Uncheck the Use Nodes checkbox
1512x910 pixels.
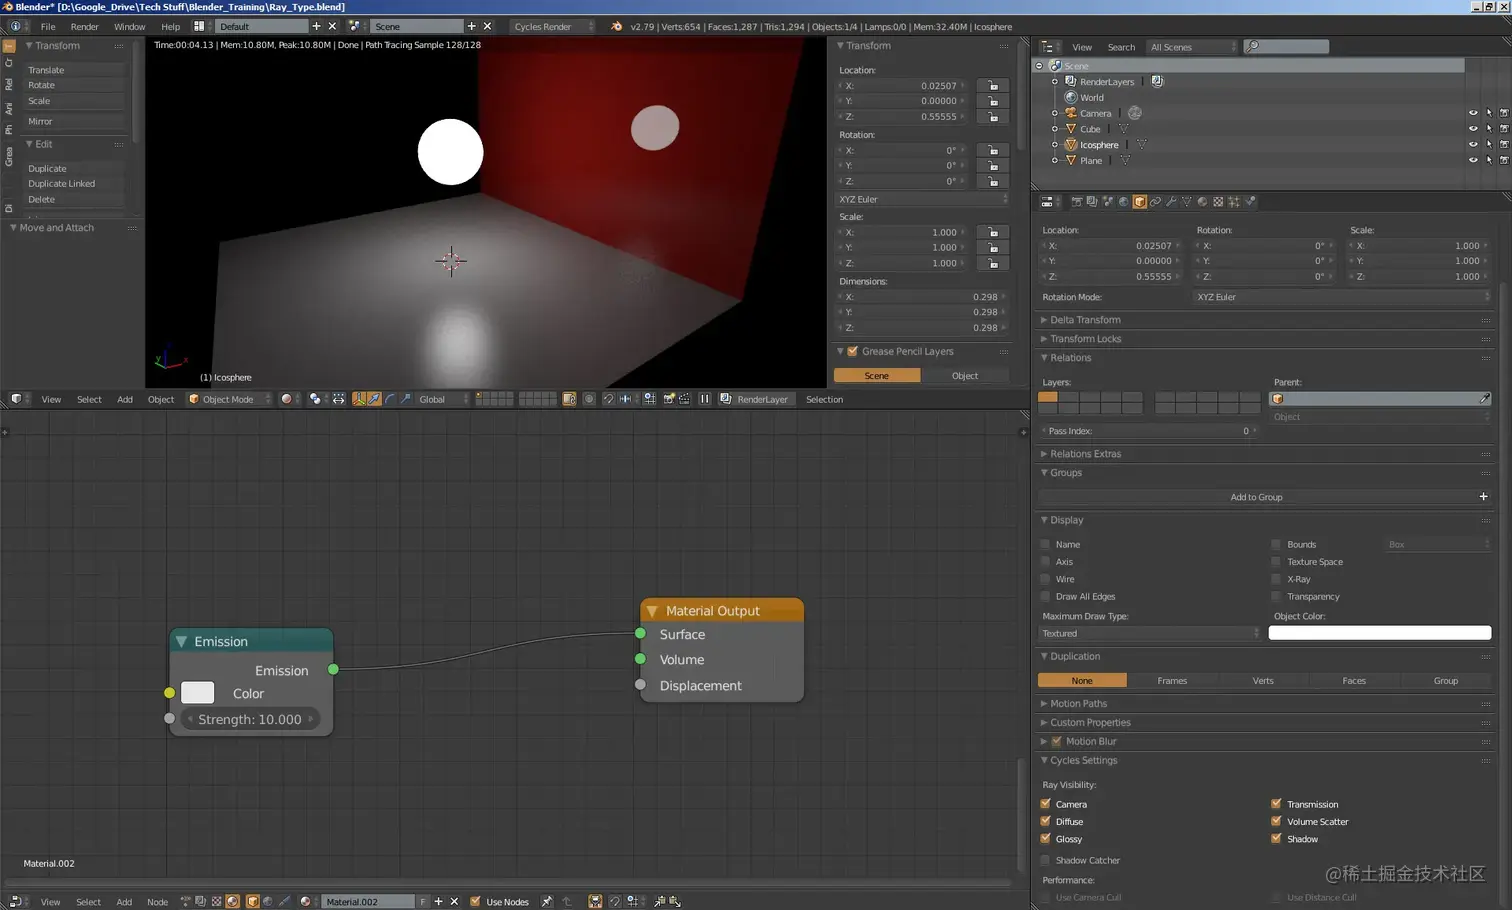(476, 901)
